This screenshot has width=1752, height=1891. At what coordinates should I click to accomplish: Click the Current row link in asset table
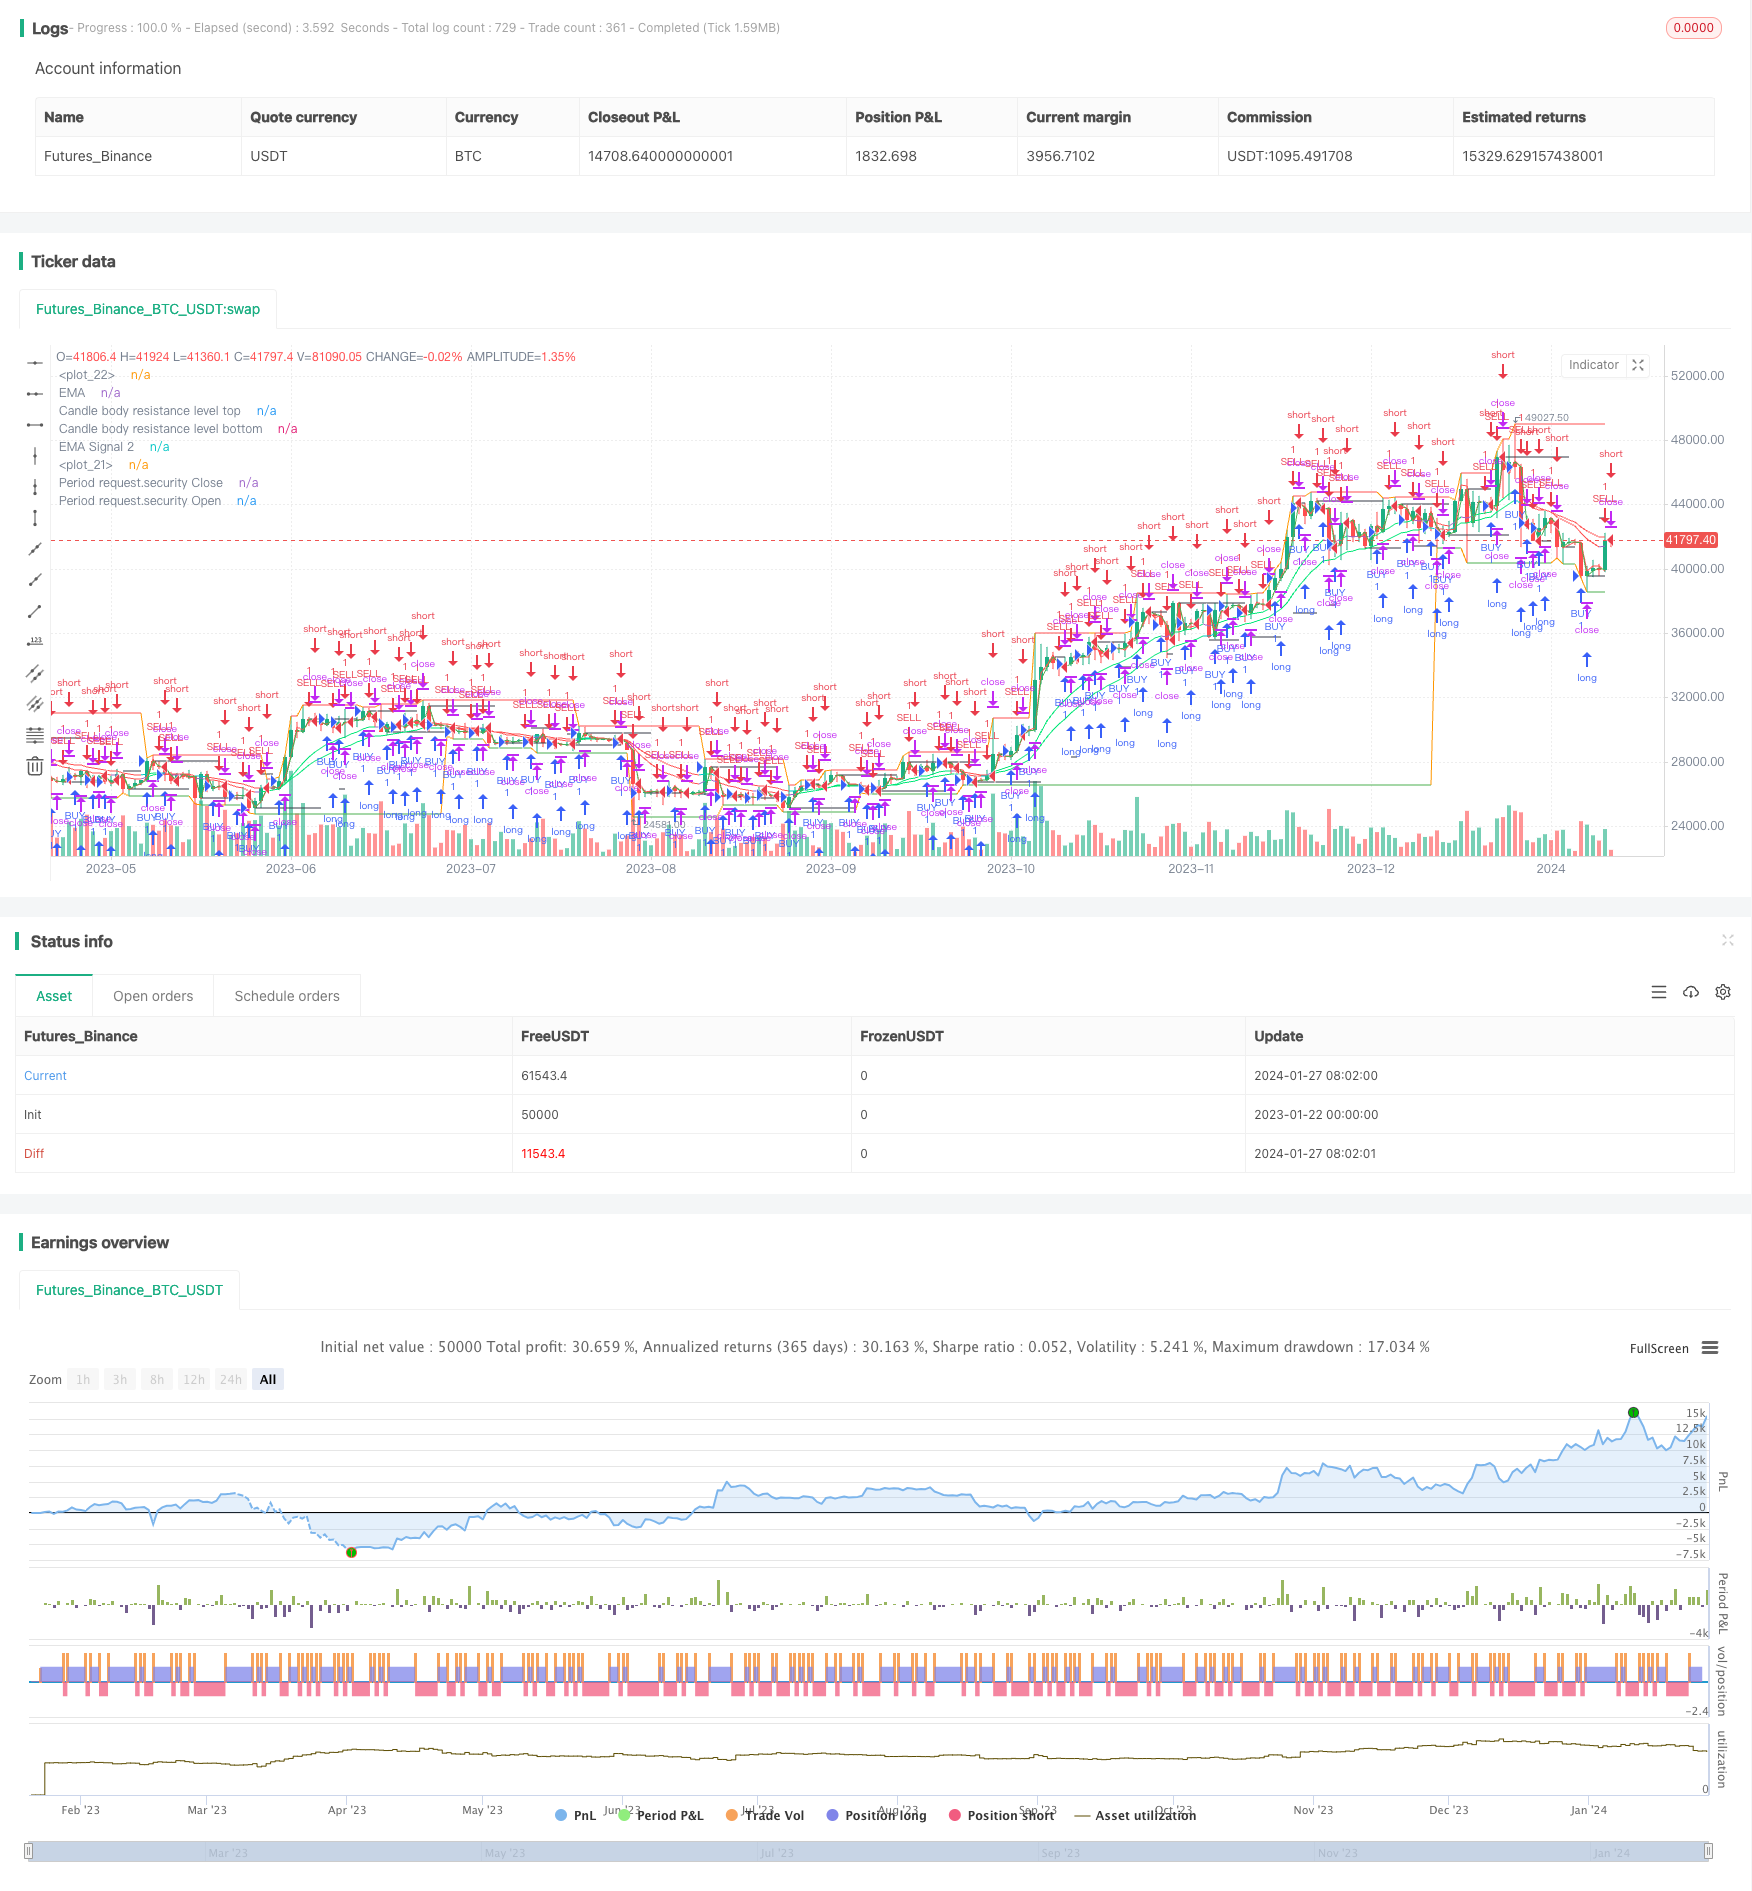click(x=45, y=1076)
